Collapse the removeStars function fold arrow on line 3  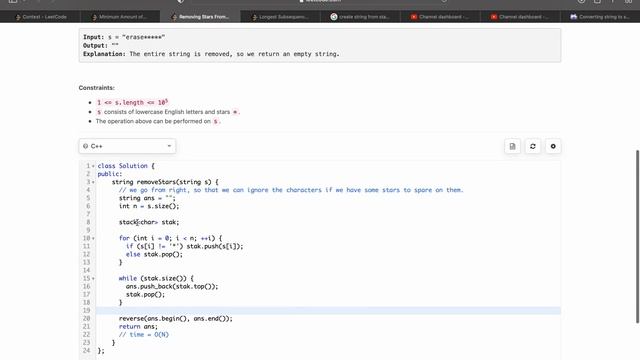point(93,182)
